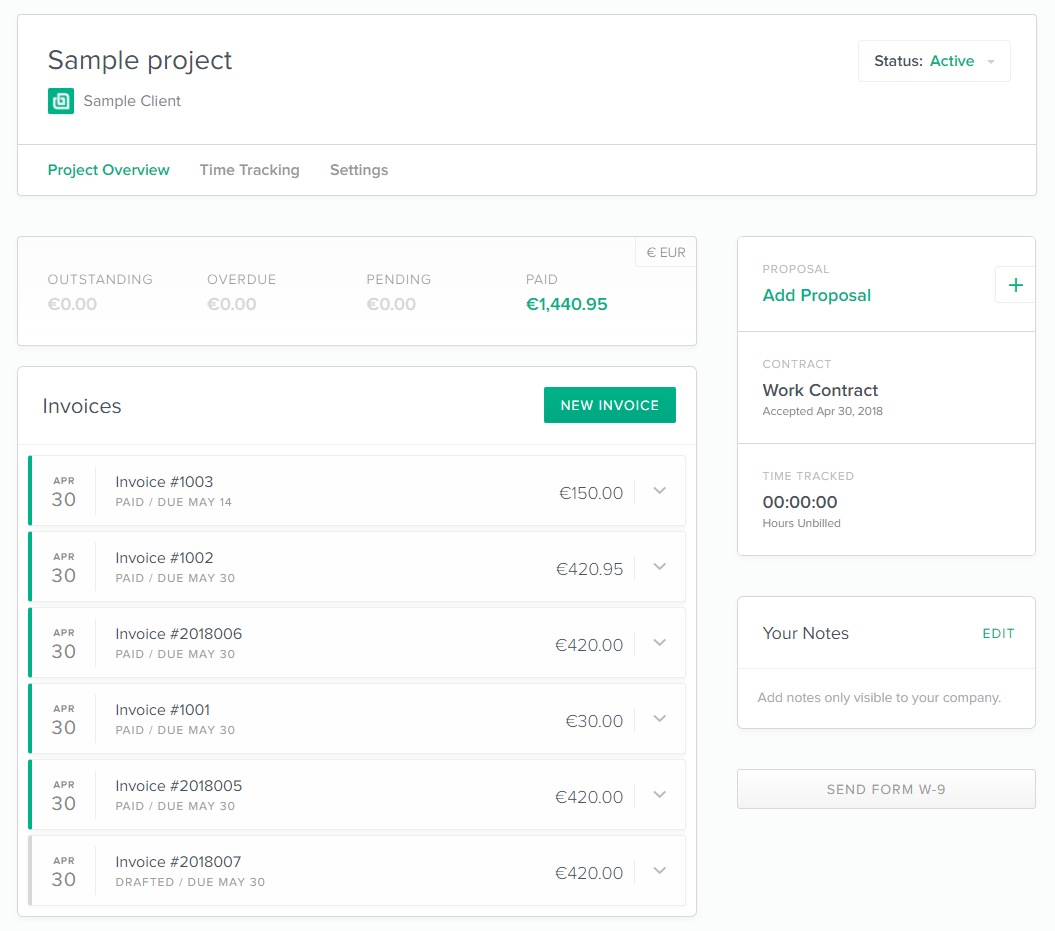
Task: Open the Work Contract link
Action: click(820, 390)
